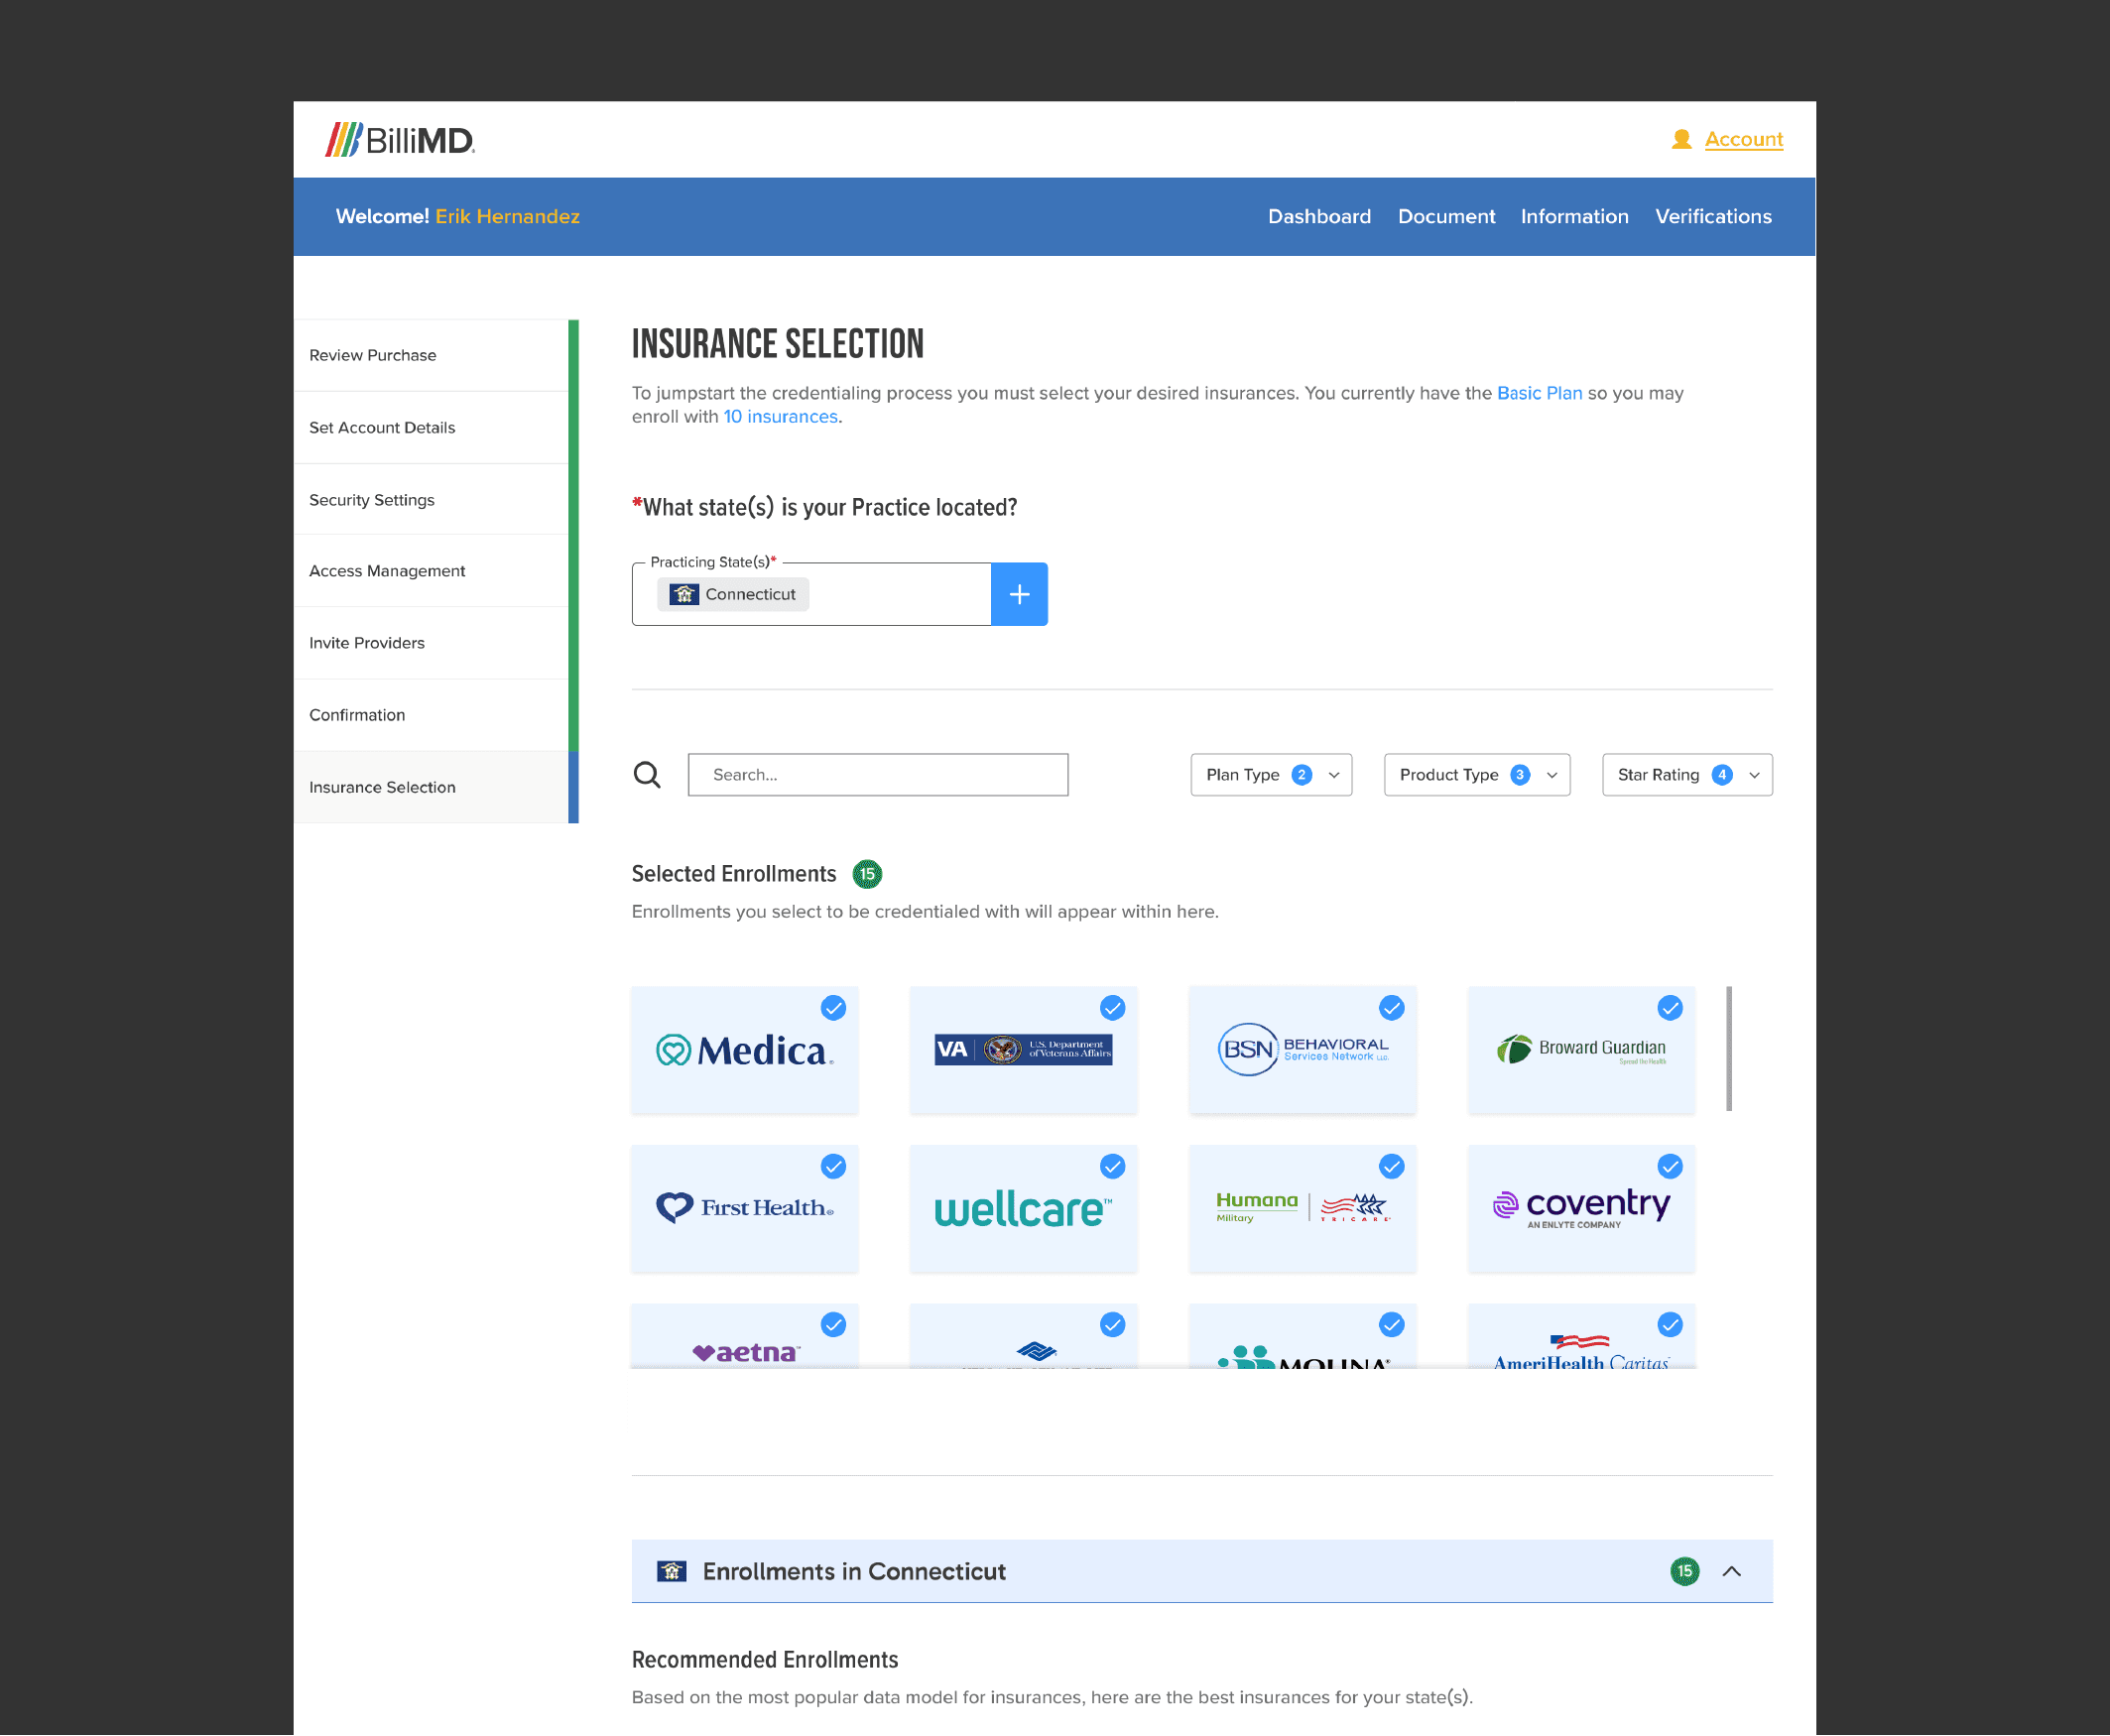The image size is (2110, 1736).
Task: Click the magnifying glass search icon
Action: tap(647, 775)
